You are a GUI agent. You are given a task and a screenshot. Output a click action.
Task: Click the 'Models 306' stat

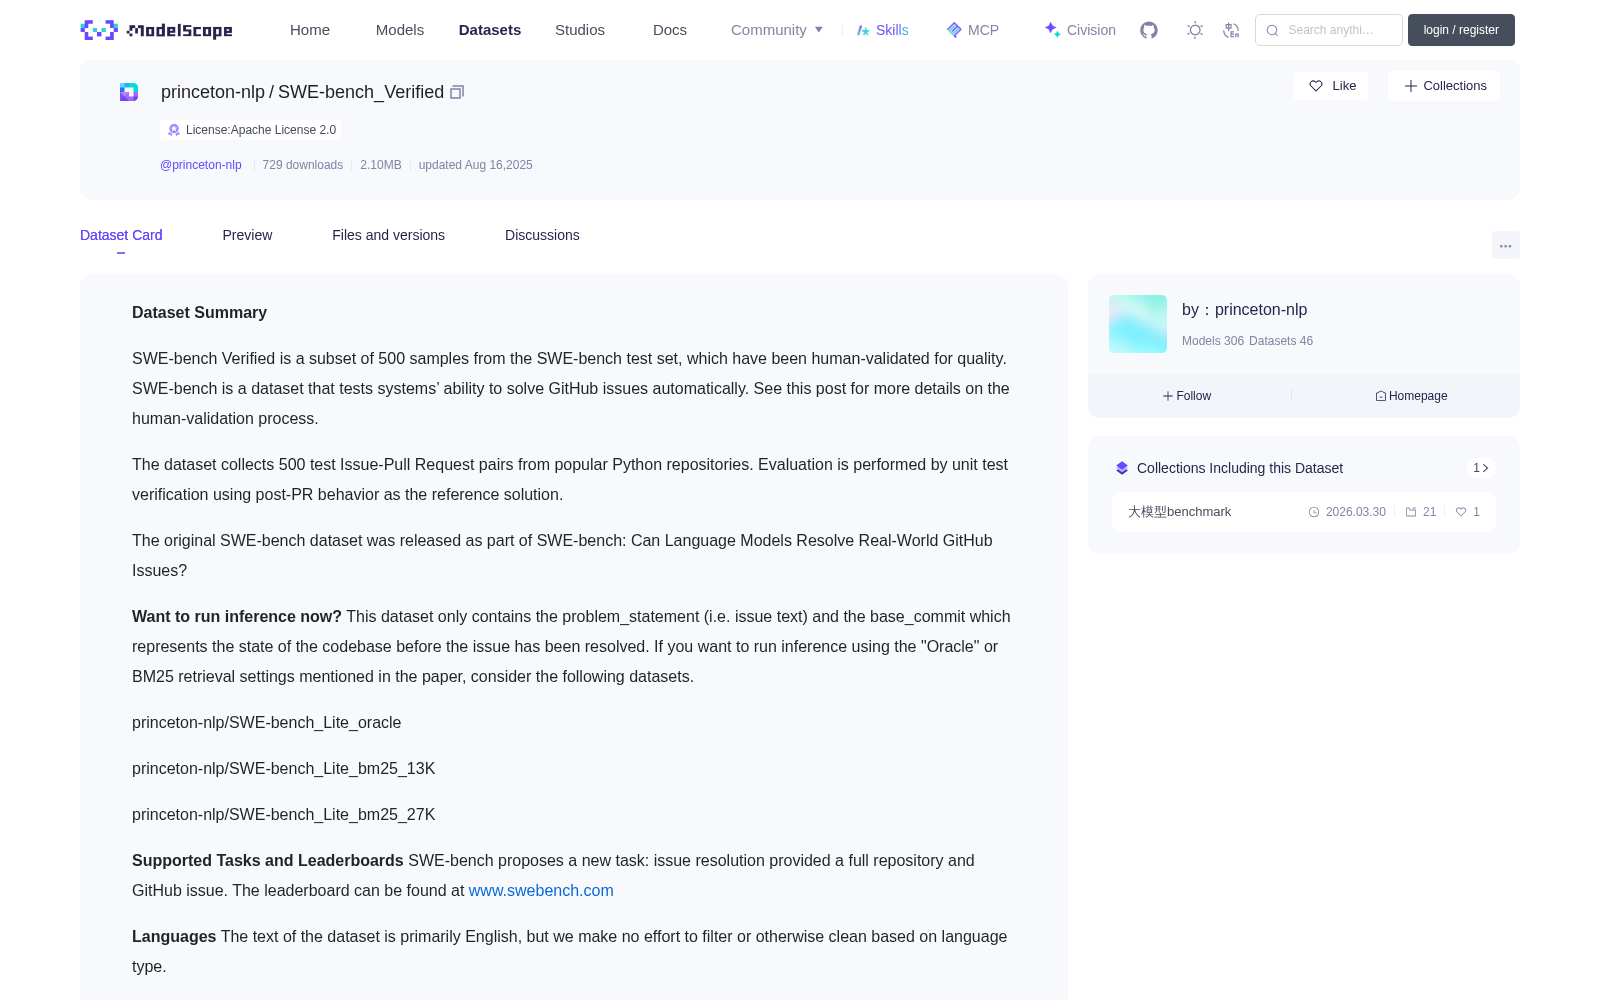tap(1213, 341)
